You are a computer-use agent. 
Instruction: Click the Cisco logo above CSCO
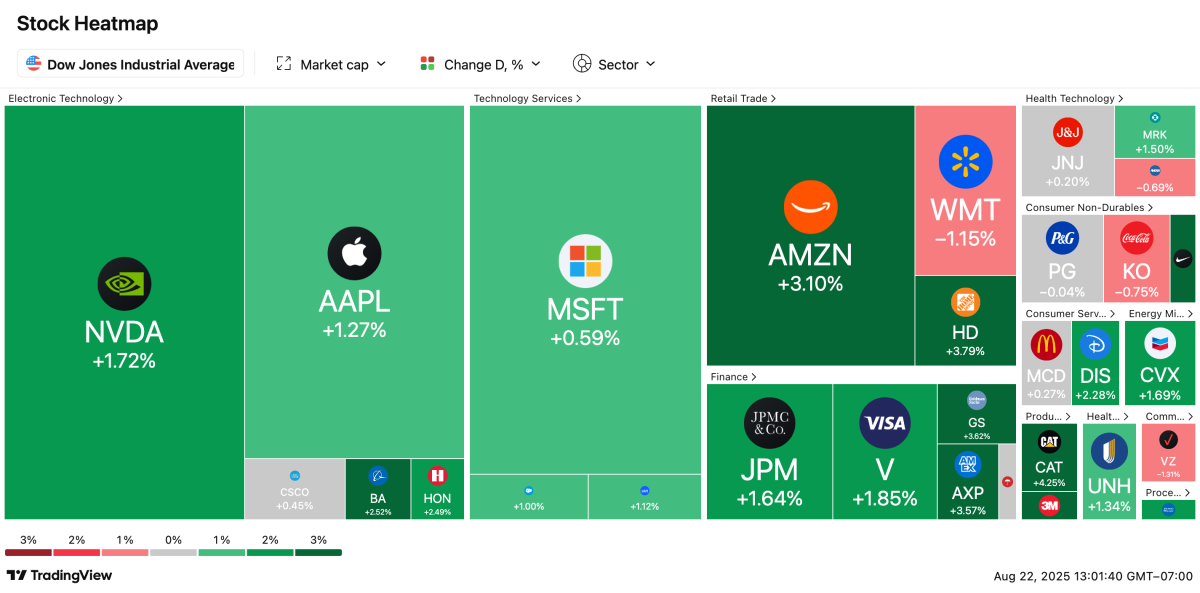[295, 475]
